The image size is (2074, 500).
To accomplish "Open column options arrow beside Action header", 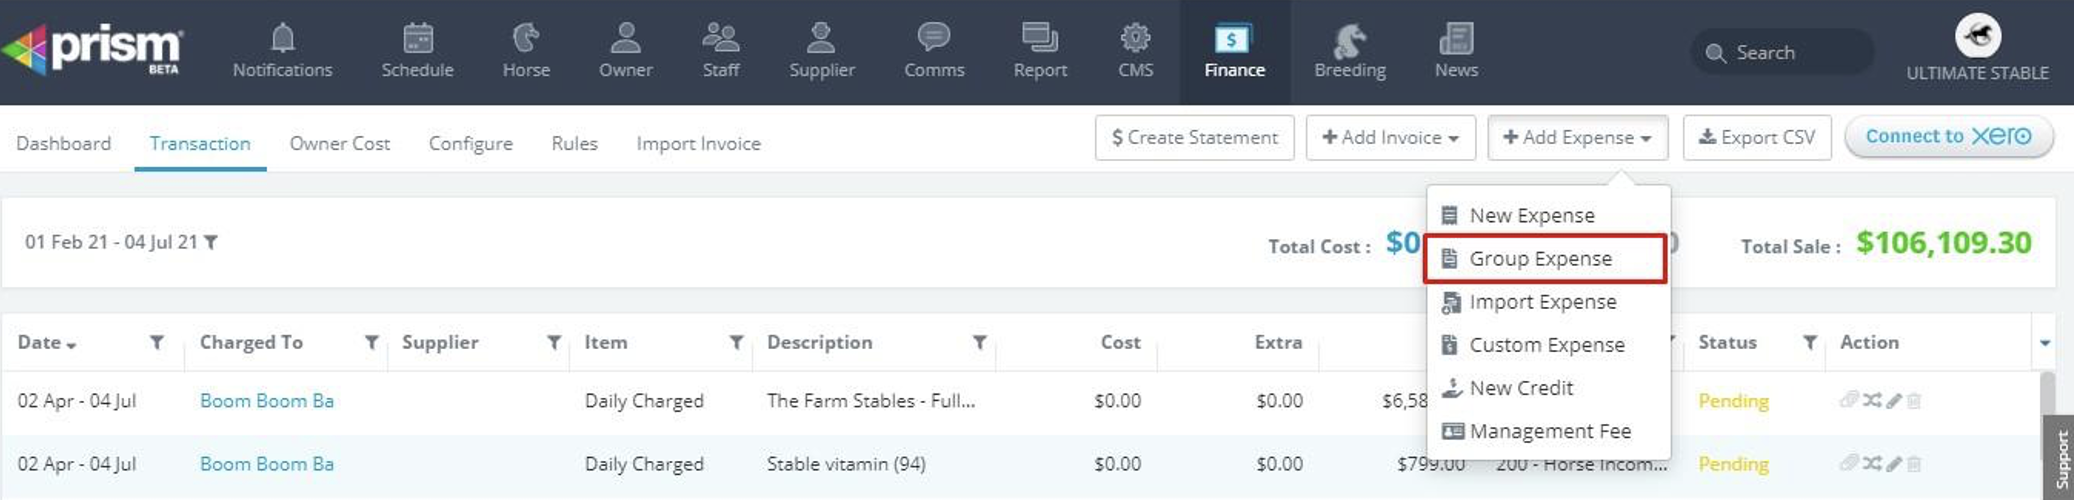I will click(2045, 342).
